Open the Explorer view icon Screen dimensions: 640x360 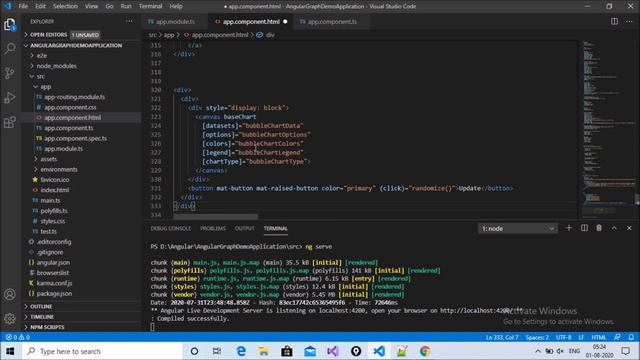point(10,24)
